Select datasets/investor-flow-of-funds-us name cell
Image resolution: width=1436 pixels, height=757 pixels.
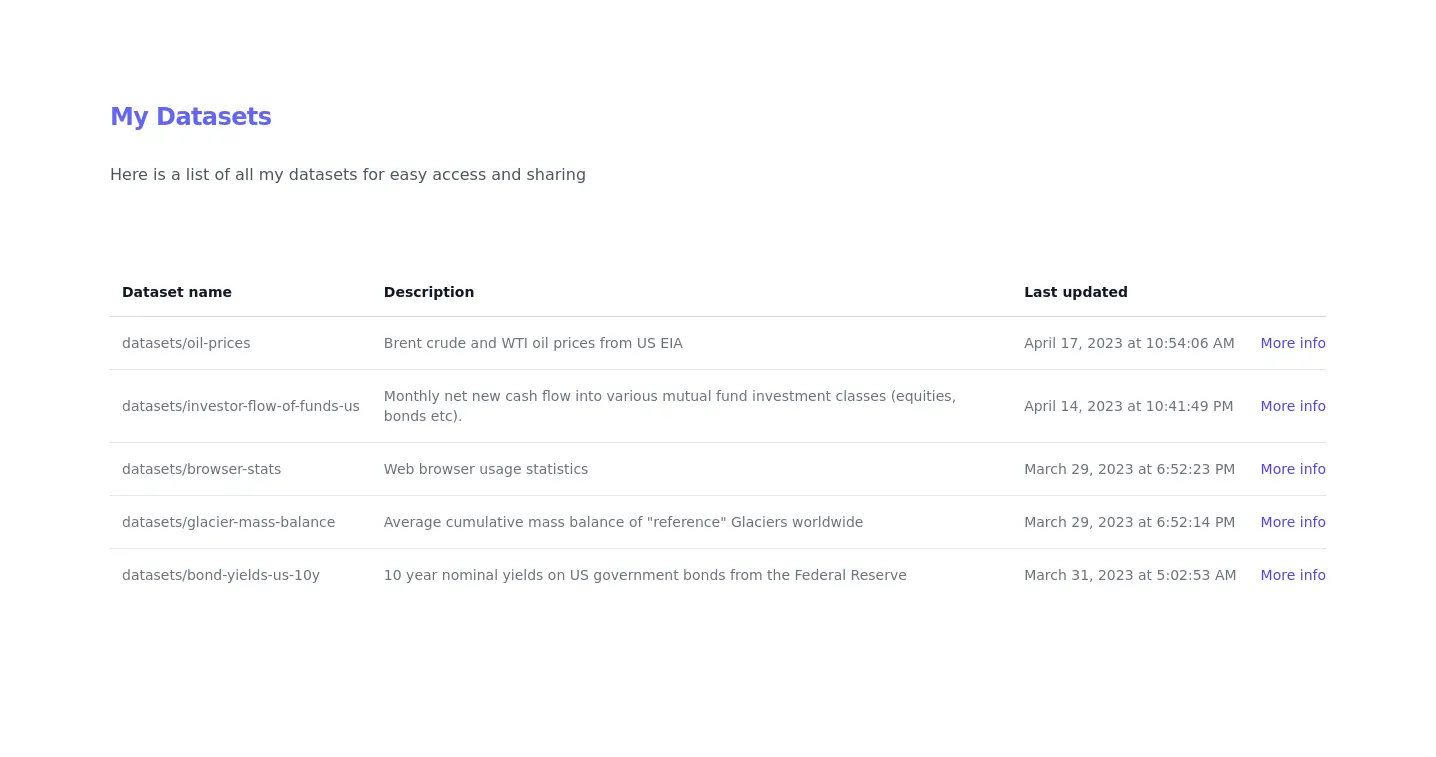click(240, 406)
